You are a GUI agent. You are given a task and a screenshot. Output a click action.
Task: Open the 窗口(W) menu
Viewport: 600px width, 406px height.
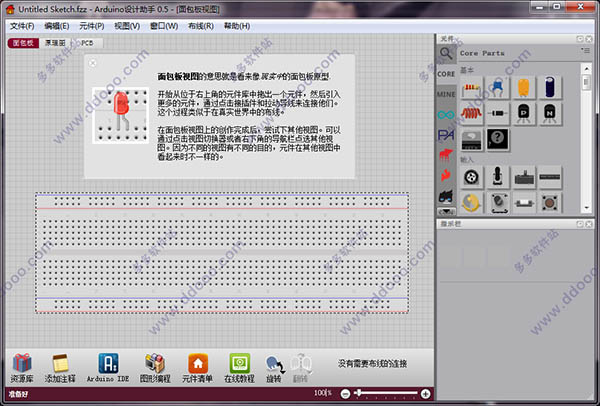(164, 26)
